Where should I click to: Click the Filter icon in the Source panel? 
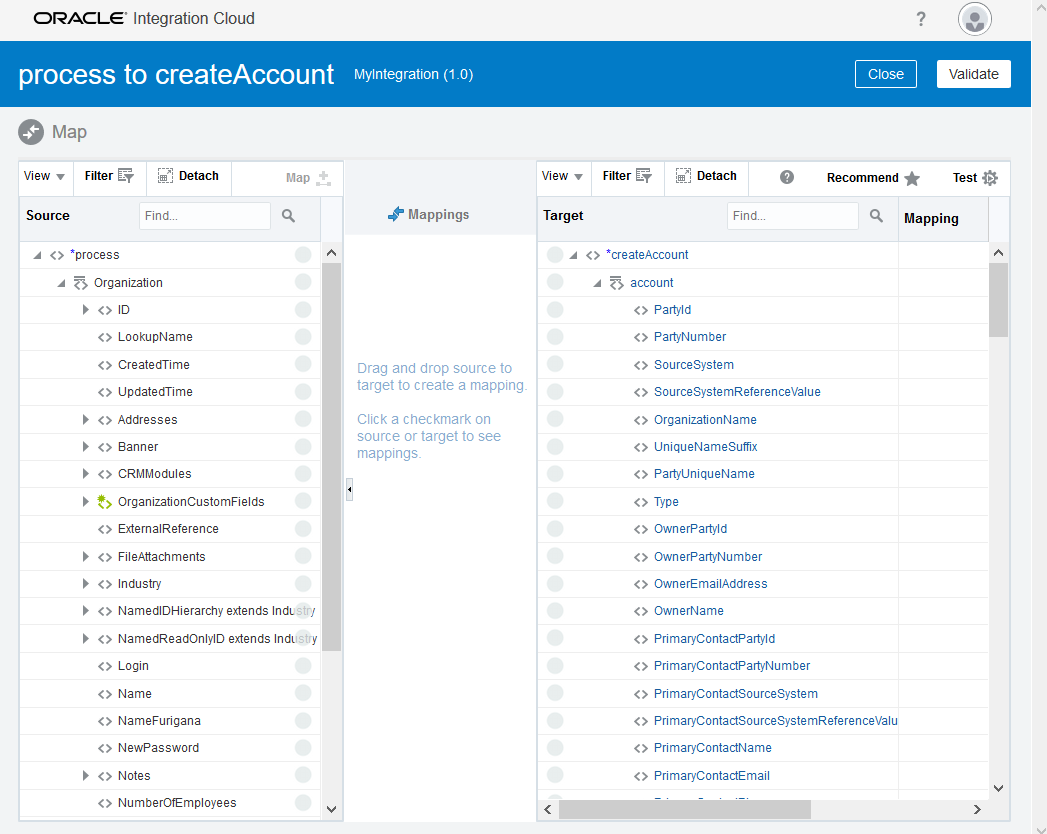click(128, 175)
